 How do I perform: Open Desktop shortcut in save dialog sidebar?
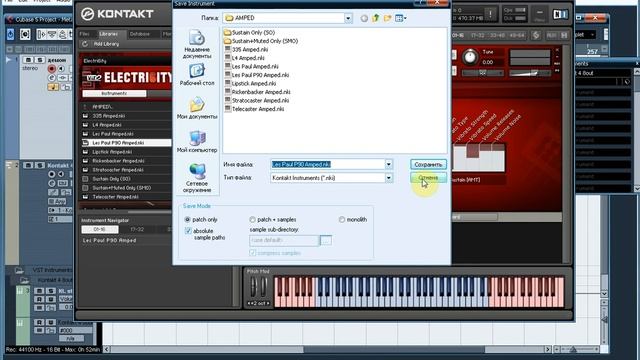(x=197, y=75)
